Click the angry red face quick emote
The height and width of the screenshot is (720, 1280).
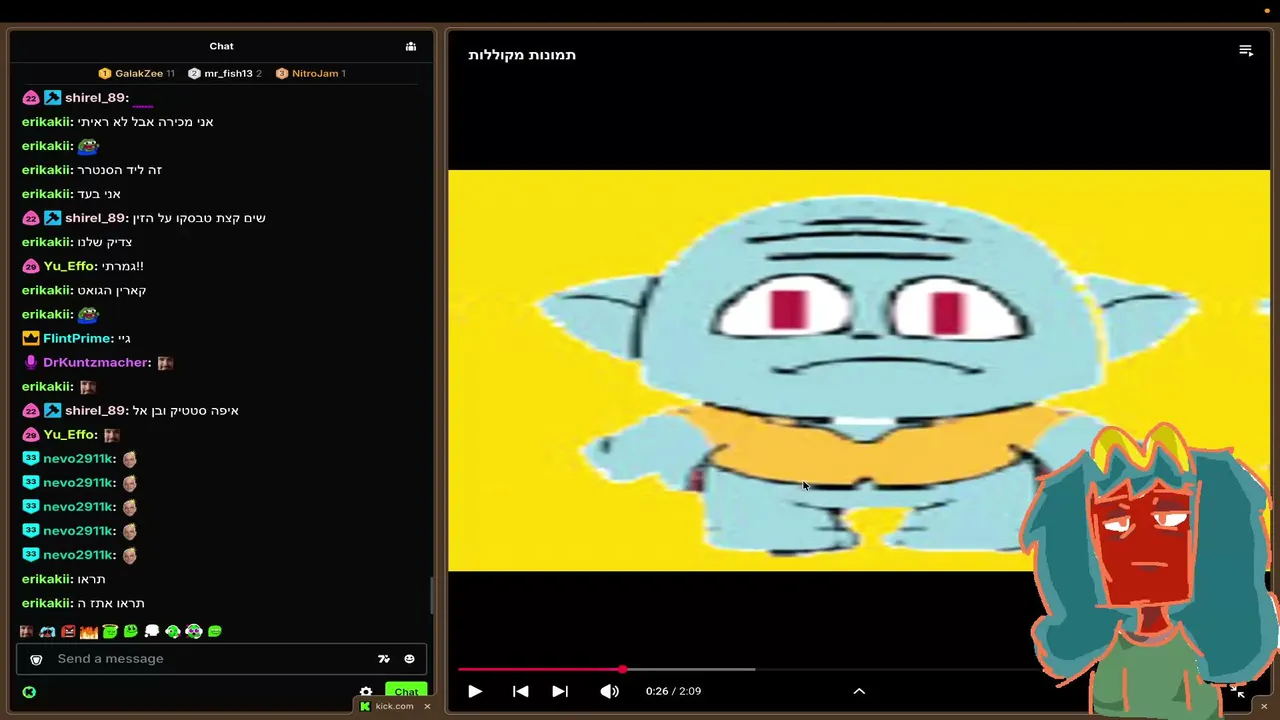point(68,631)
